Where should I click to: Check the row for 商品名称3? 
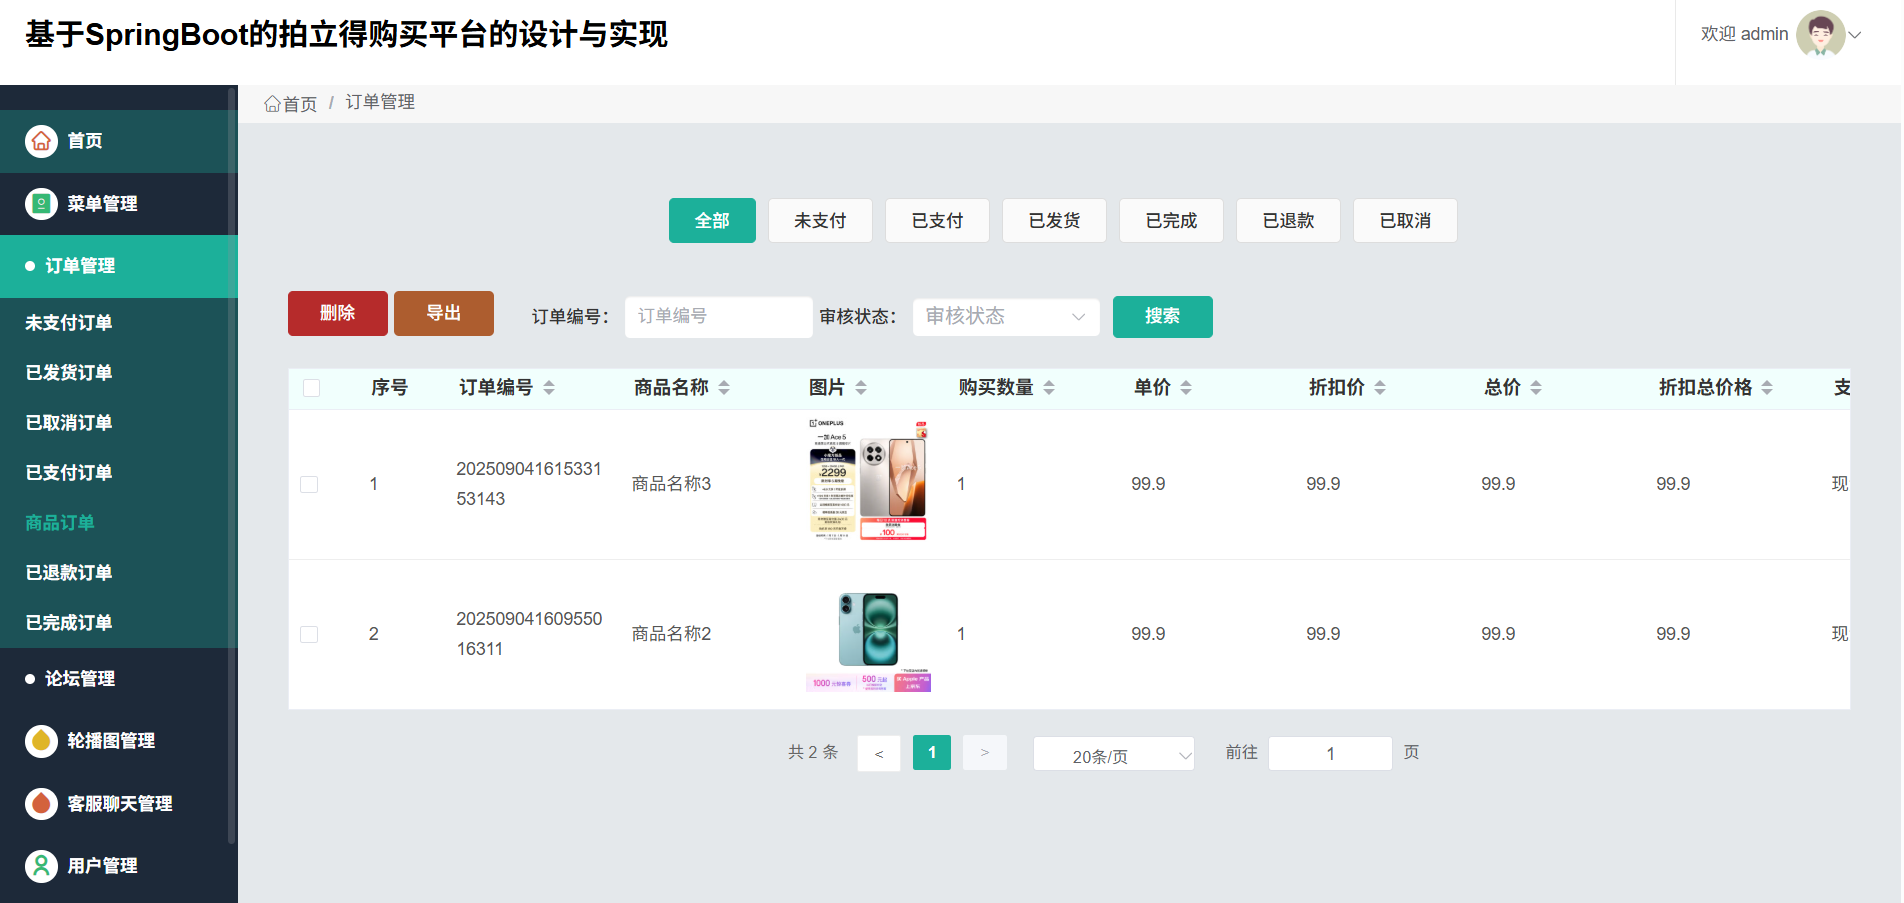(x=309, y=484)
